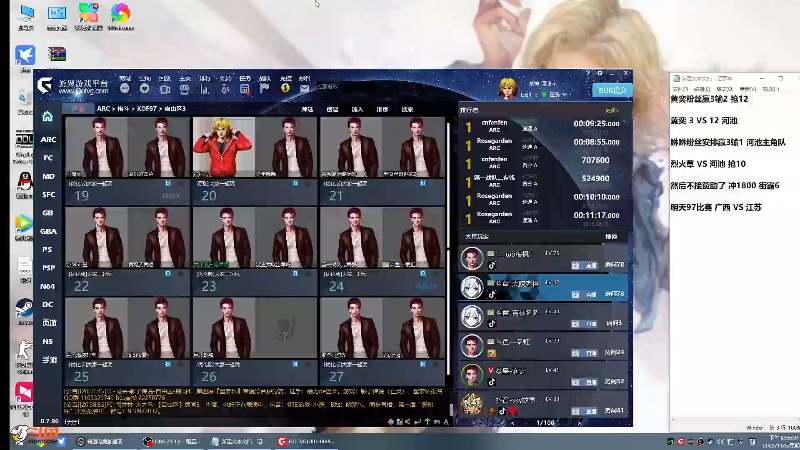Open blue bird app icon on desktop
Viewport: 800px width, 450px height.
click(x=24, y=55)
